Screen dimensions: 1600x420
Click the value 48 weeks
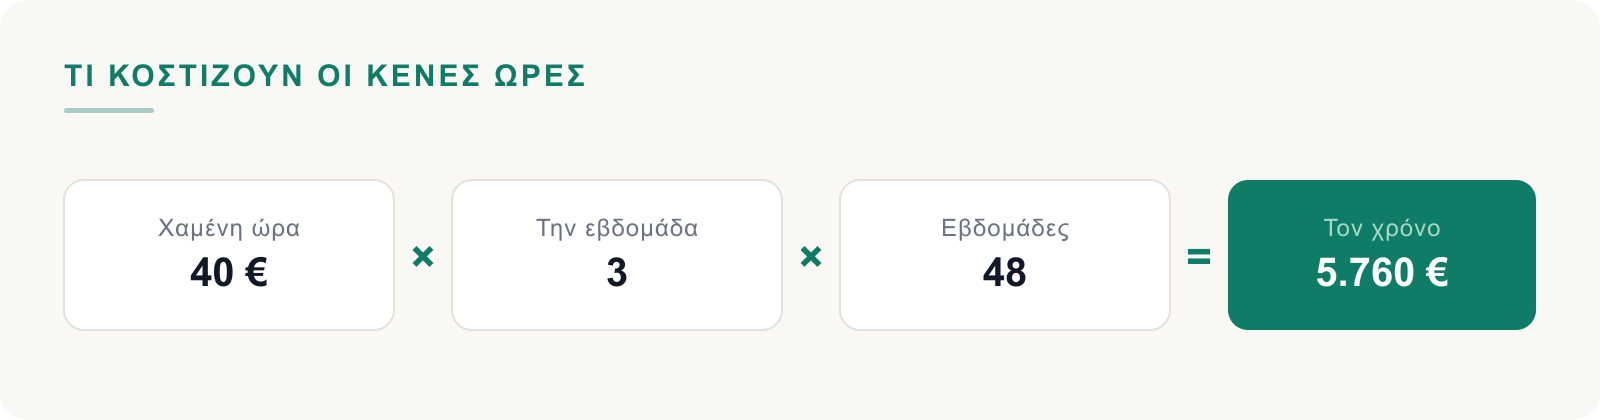tap(1005, 272)
